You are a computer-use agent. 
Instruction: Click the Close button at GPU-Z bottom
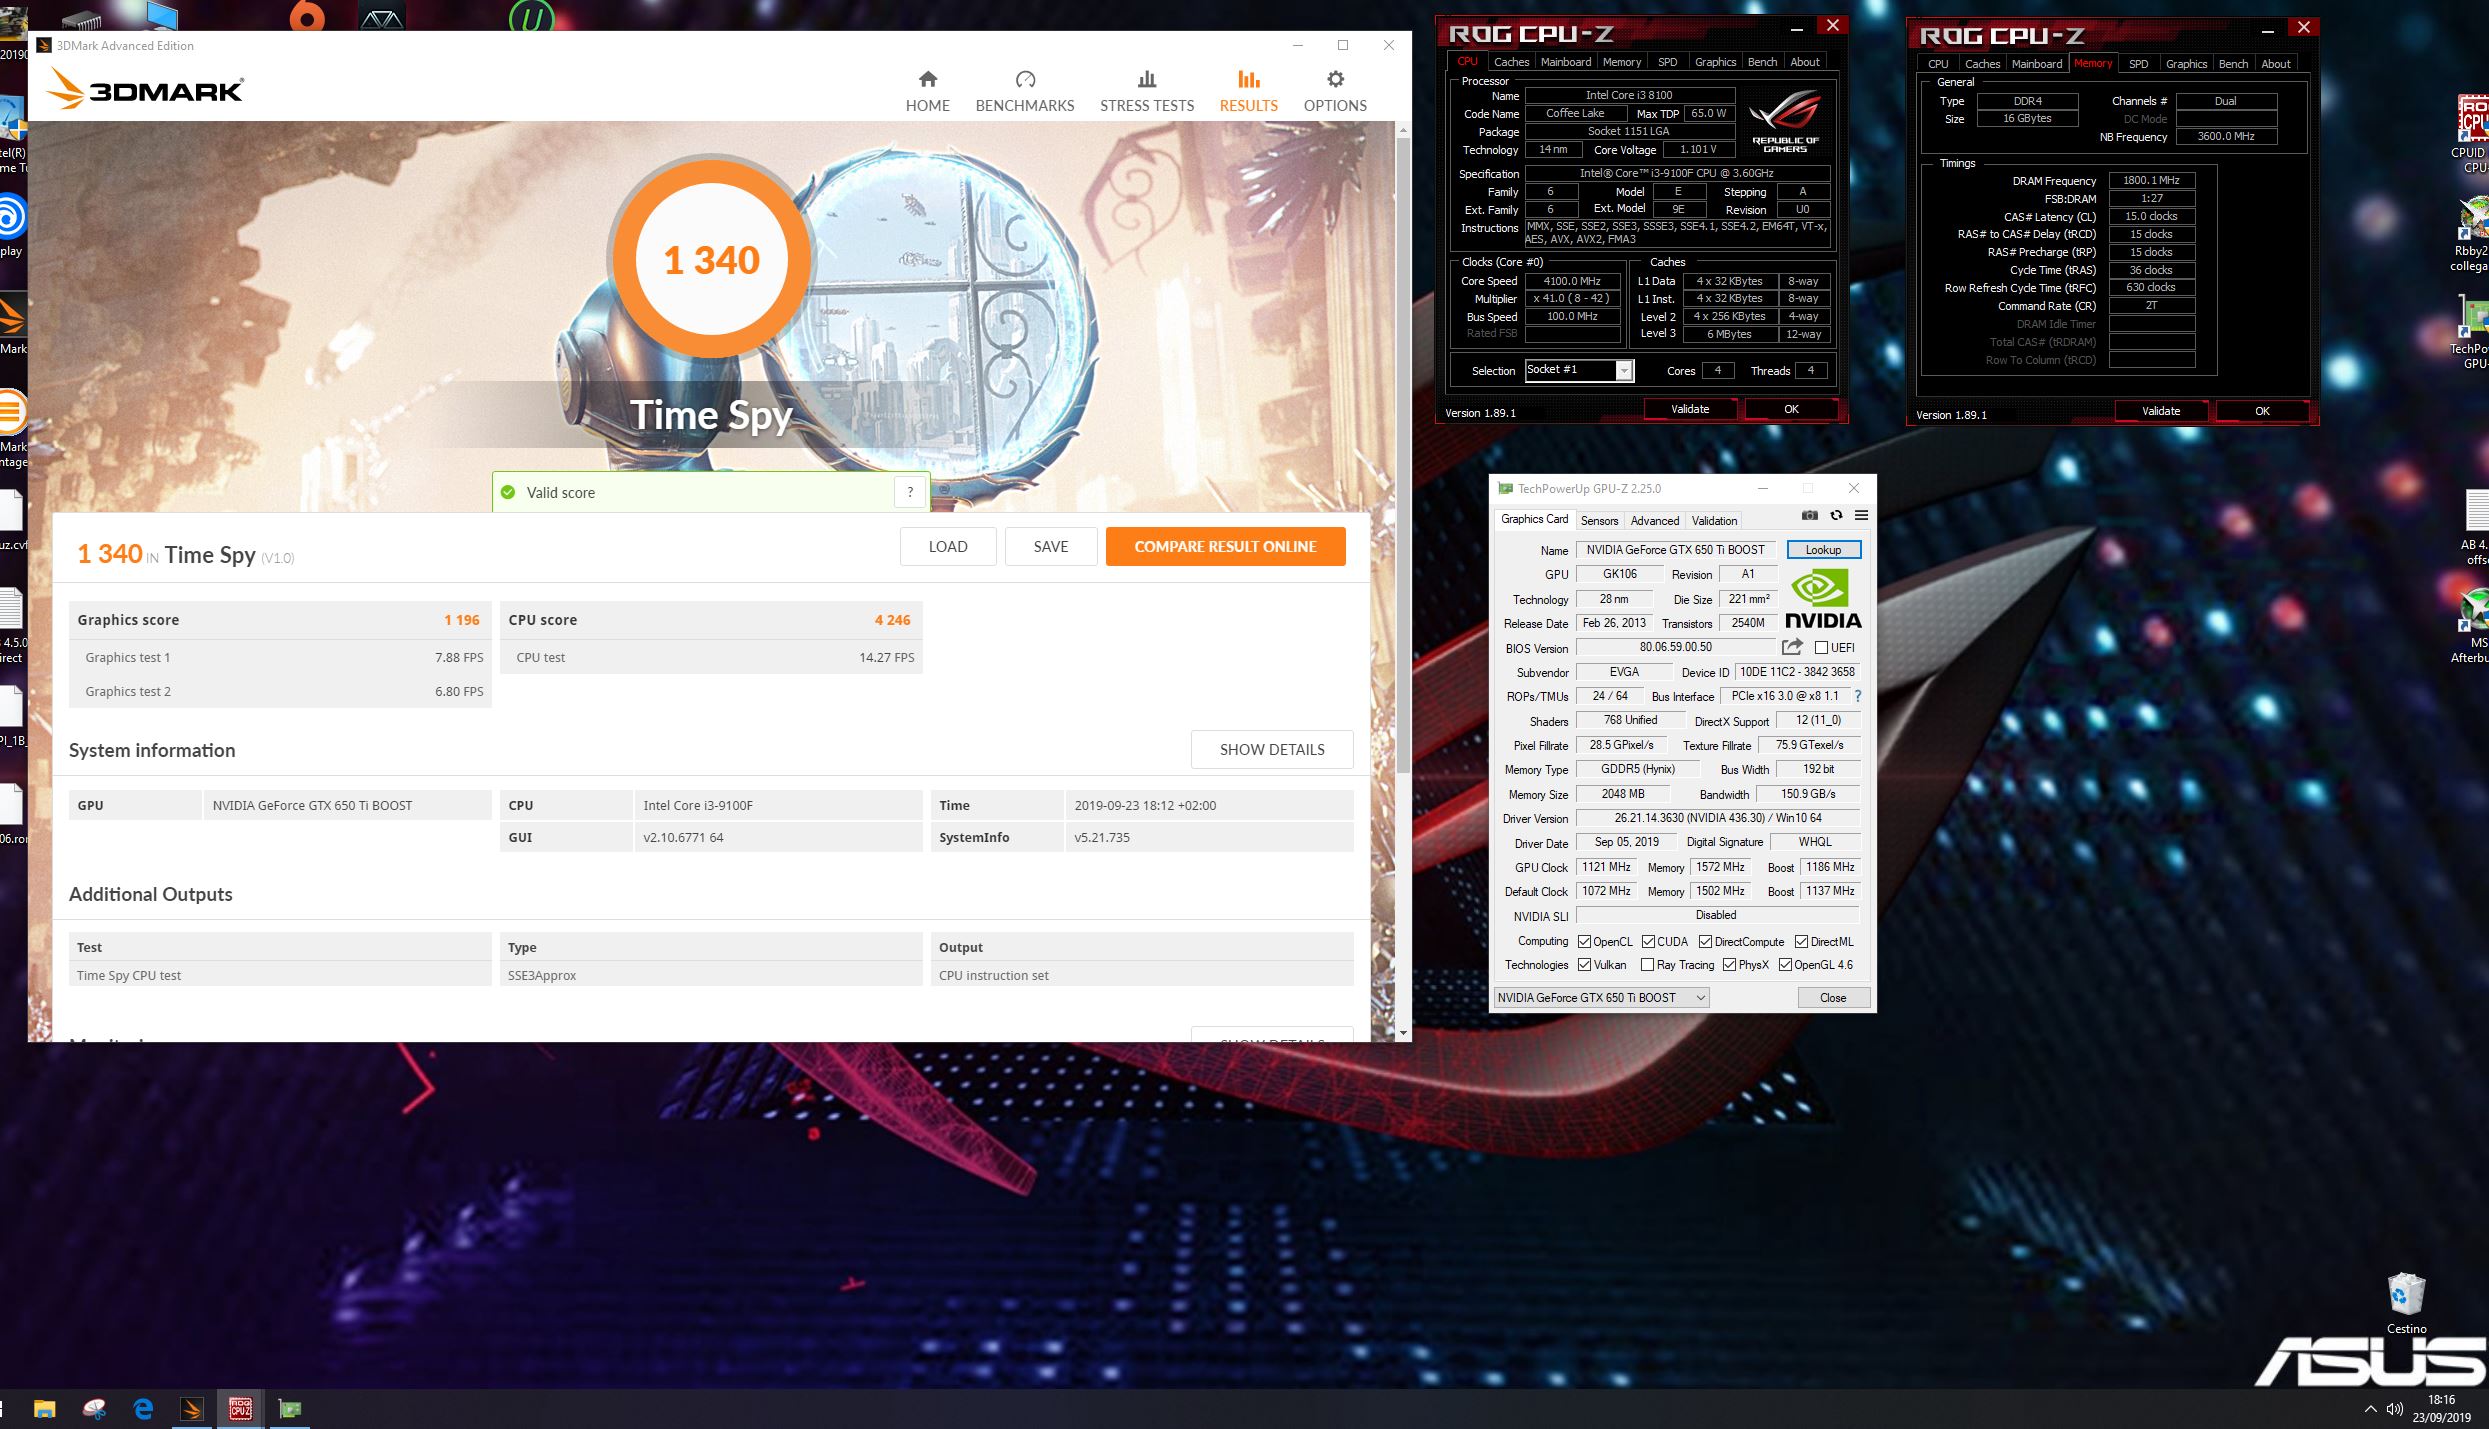(1833, 998)
